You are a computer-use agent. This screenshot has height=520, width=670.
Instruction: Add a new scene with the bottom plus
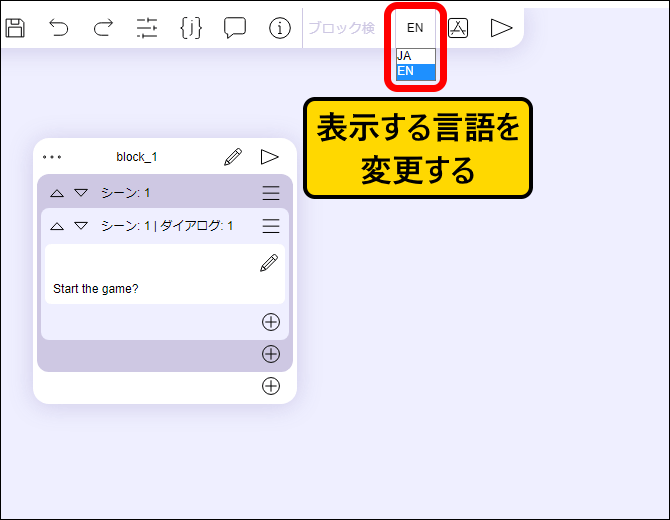271,386
